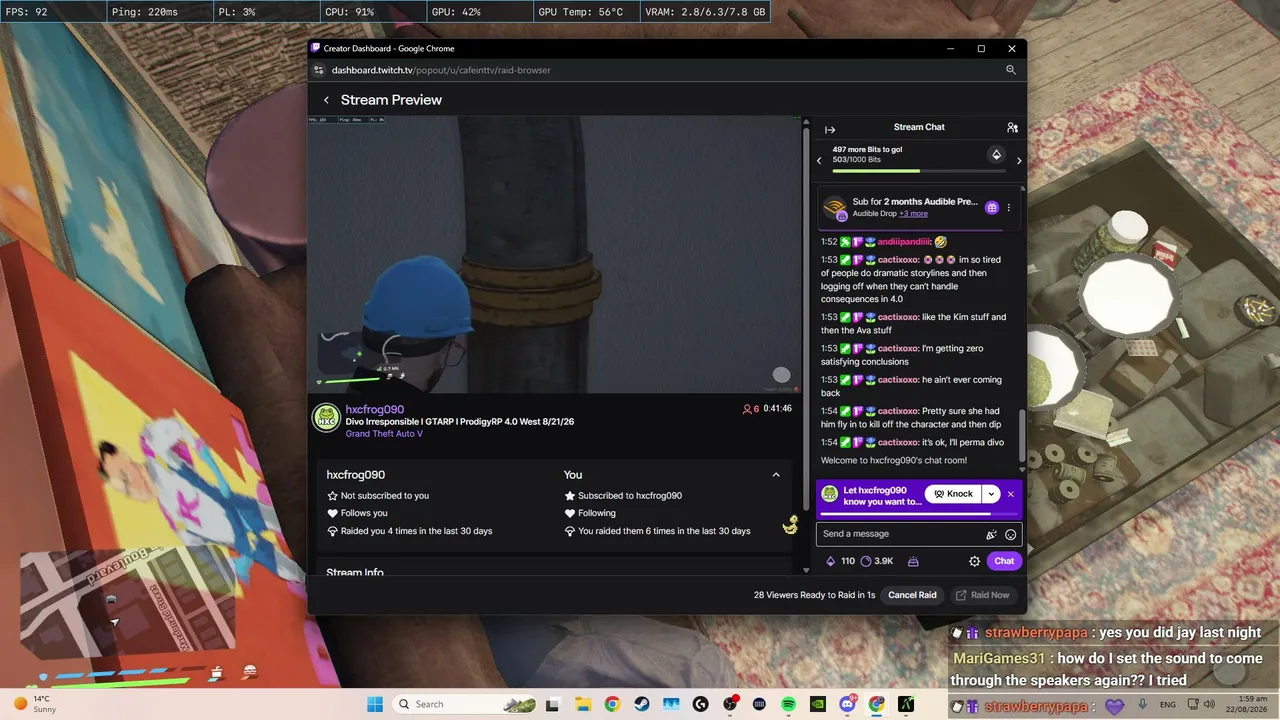Image resolution: width=1280 pixels, height=720 pixels.
Task: Open the emote picker in chat
Action: point(1010,534)
